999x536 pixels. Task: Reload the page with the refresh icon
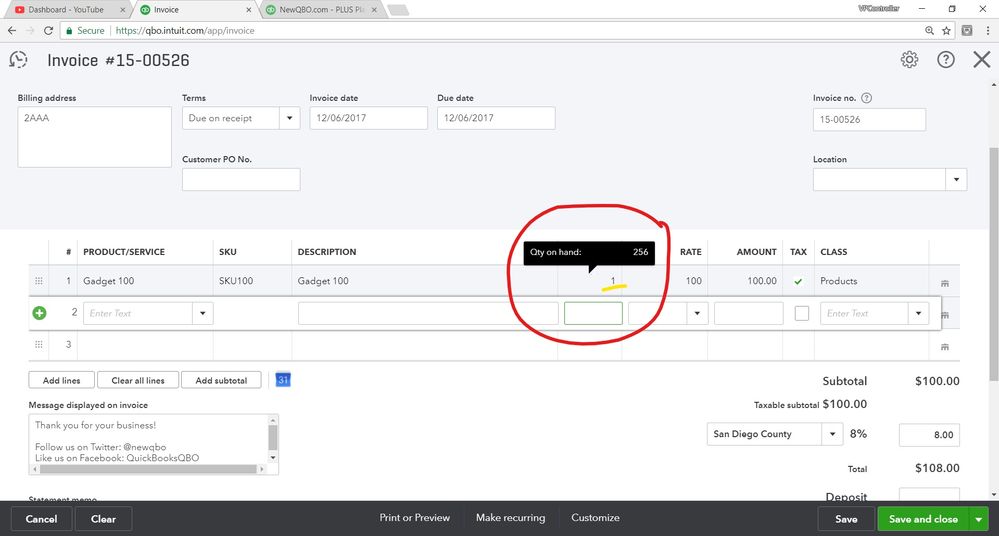click(x=48, y=31)
